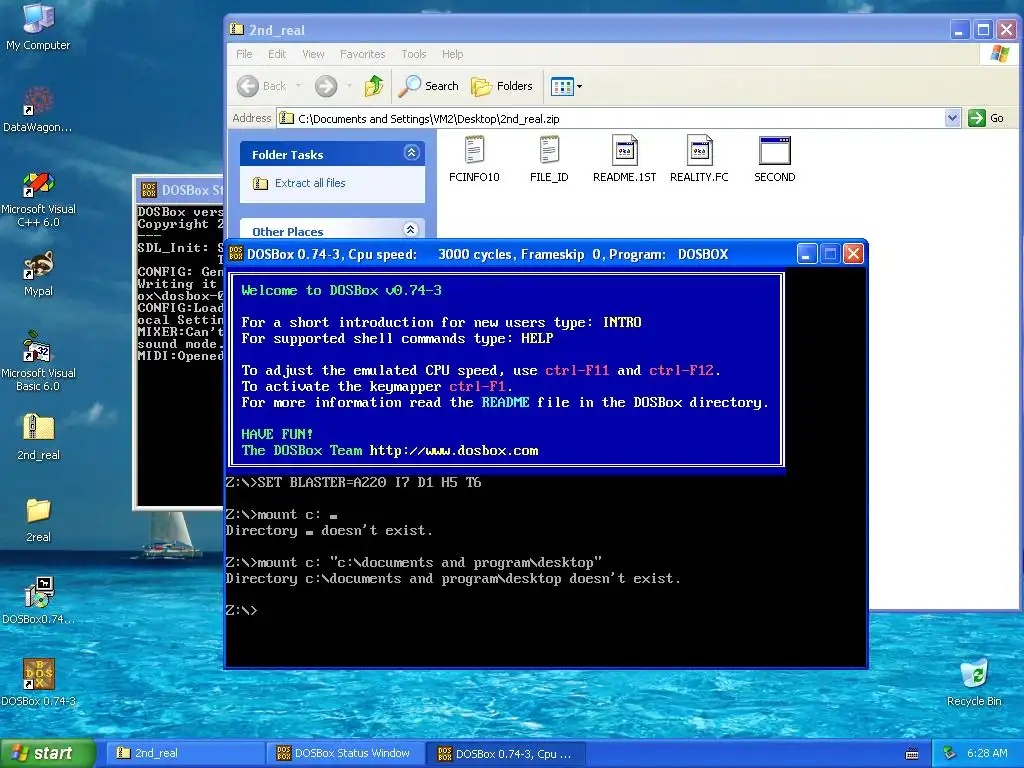
Task: Click the Search toolbar button
Action: [x=428, y=86]
